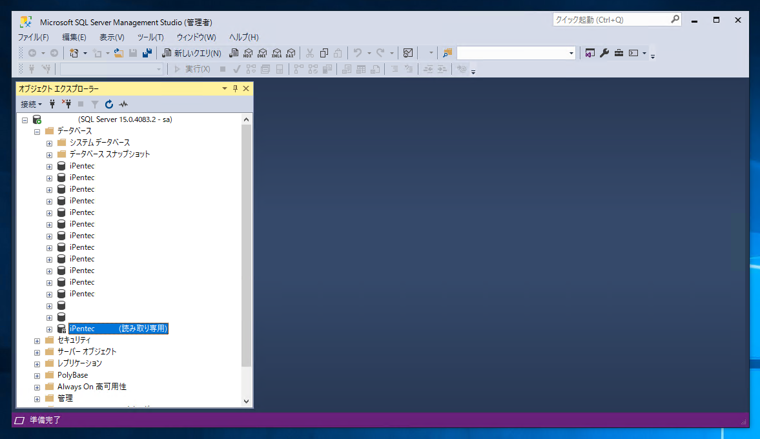Toggle auto-hide pin on Object Explorer

click(235, 89)
